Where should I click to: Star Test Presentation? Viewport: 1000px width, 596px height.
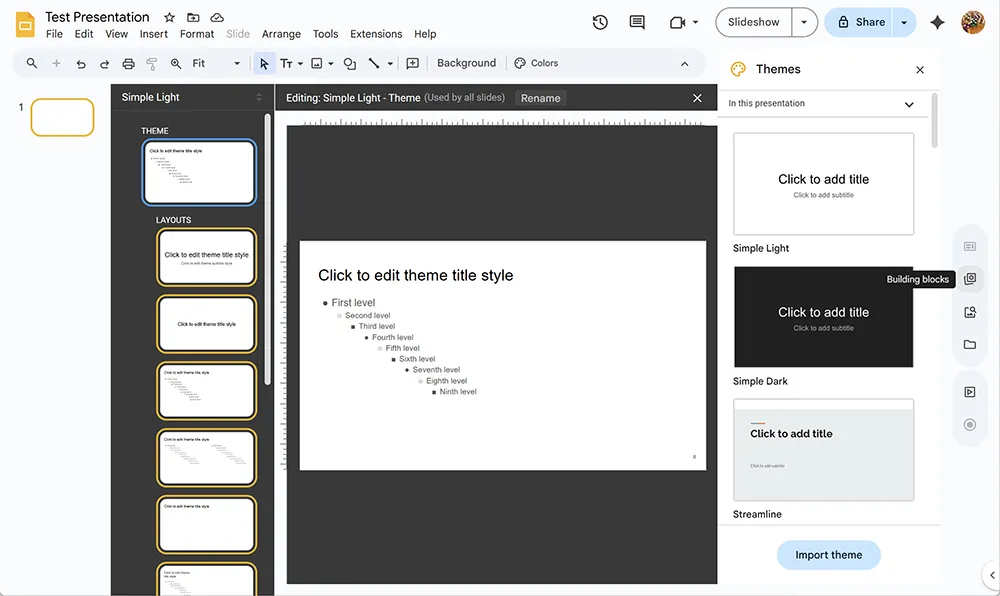coord(169,16)
